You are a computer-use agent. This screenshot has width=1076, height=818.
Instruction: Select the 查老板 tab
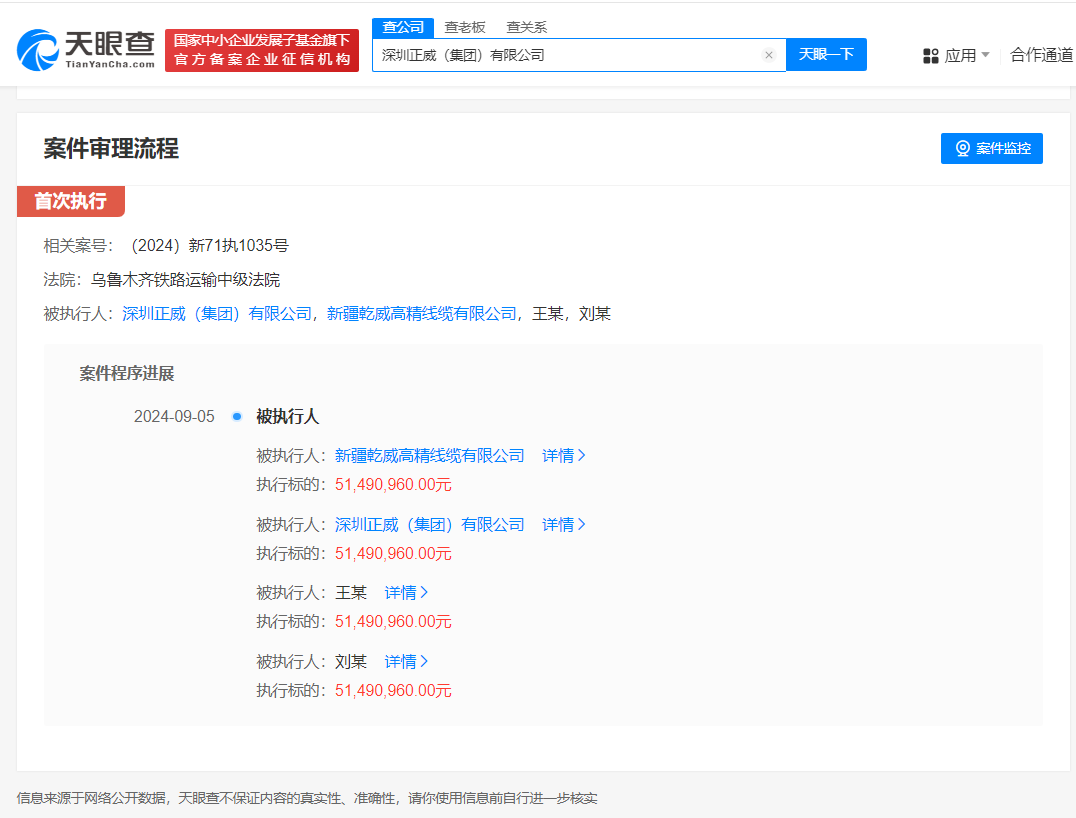pyautogui.click(x=465, y=27)
